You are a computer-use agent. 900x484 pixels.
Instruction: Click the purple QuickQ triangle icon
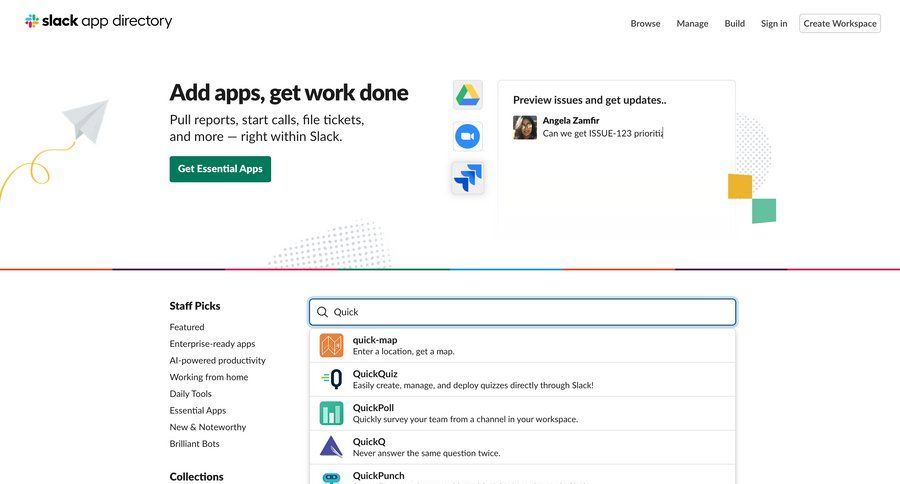click(331, 447)
